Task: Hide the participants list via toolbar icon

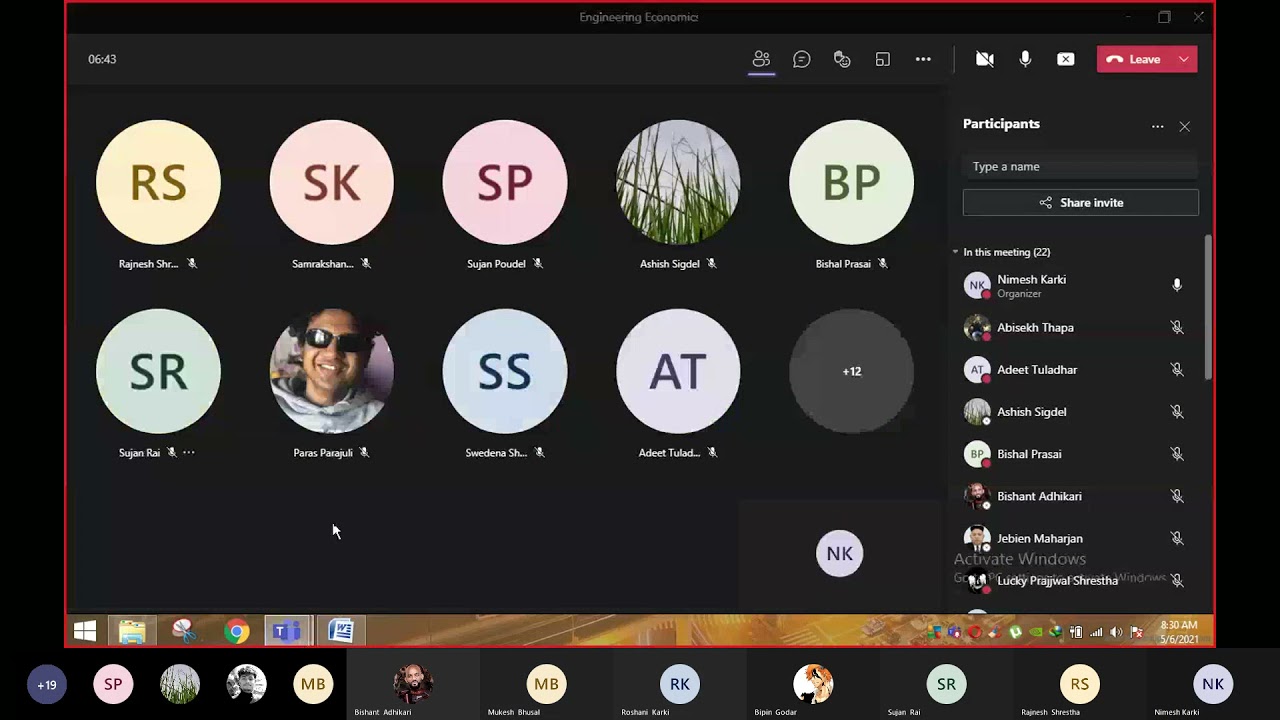Action: [x=761, y=60]
